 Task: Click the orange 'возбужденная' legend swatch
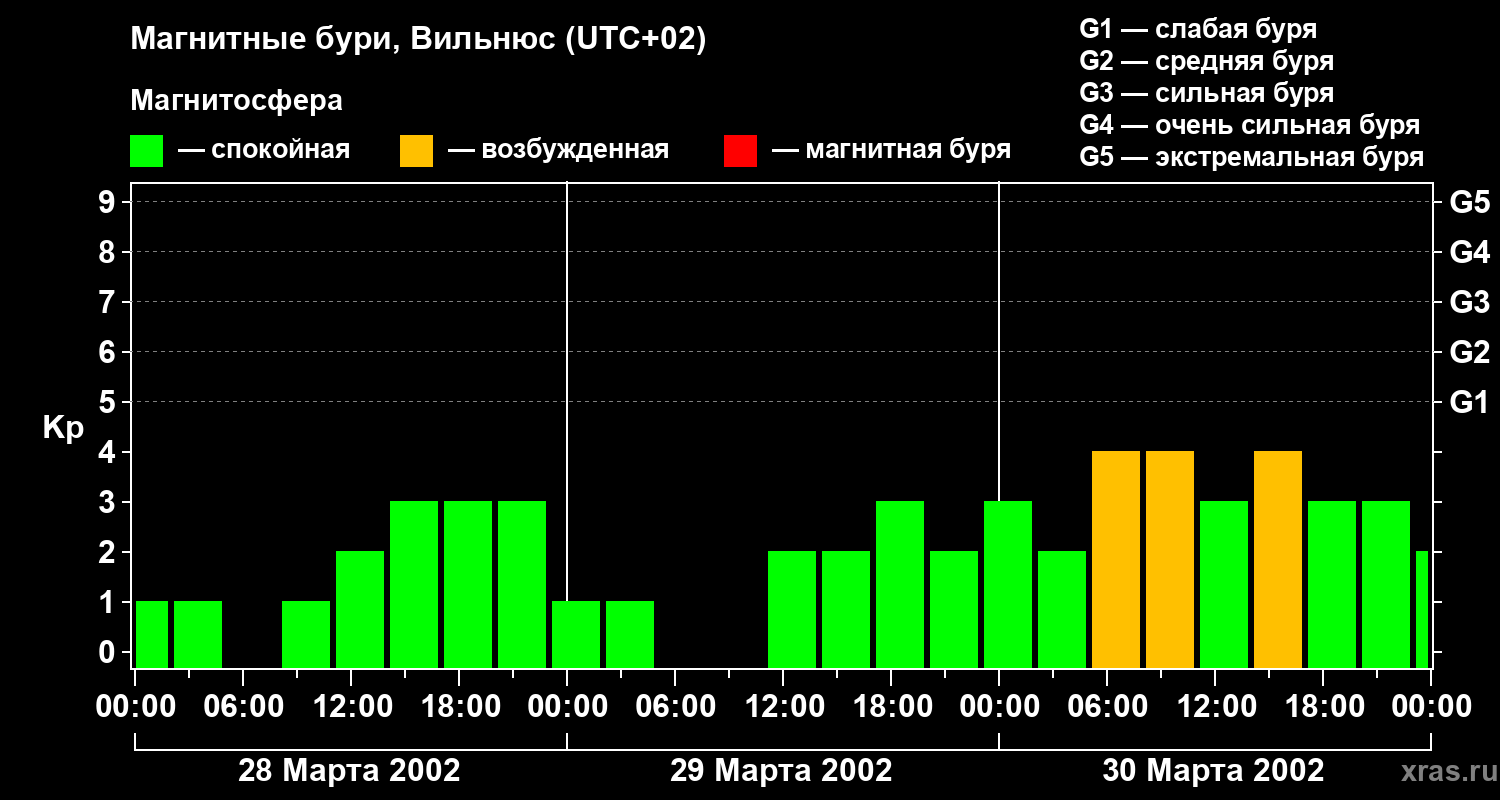click(416, 150)
